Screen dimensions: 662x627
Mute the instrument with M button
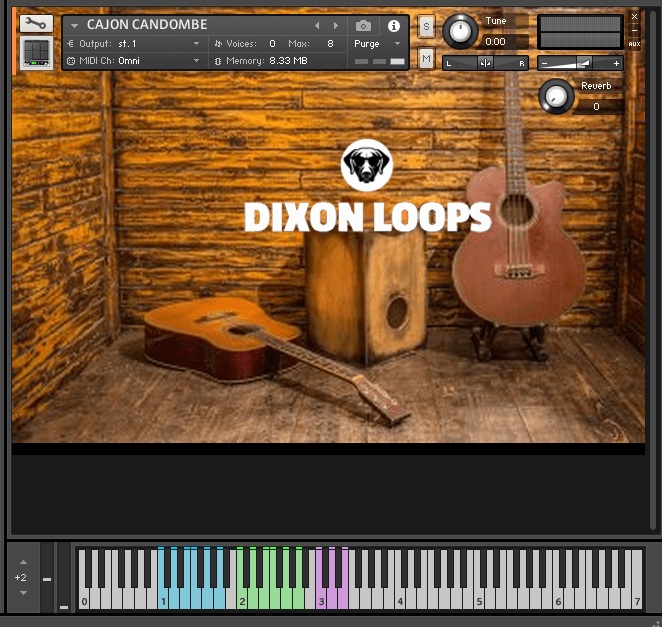tap(426, 61)
